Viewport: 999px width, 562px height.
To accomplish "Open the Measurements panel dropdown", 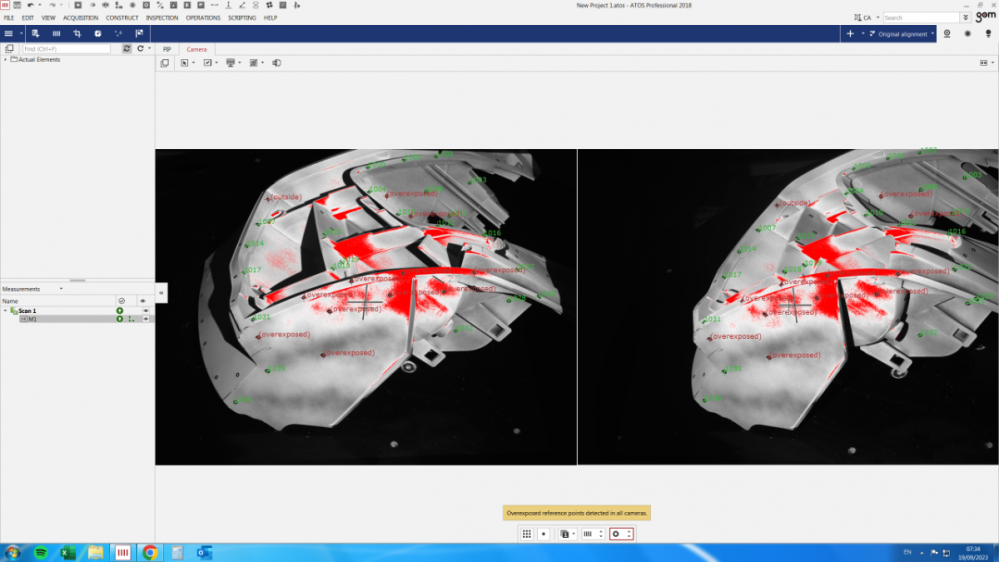I will point(61,289).
